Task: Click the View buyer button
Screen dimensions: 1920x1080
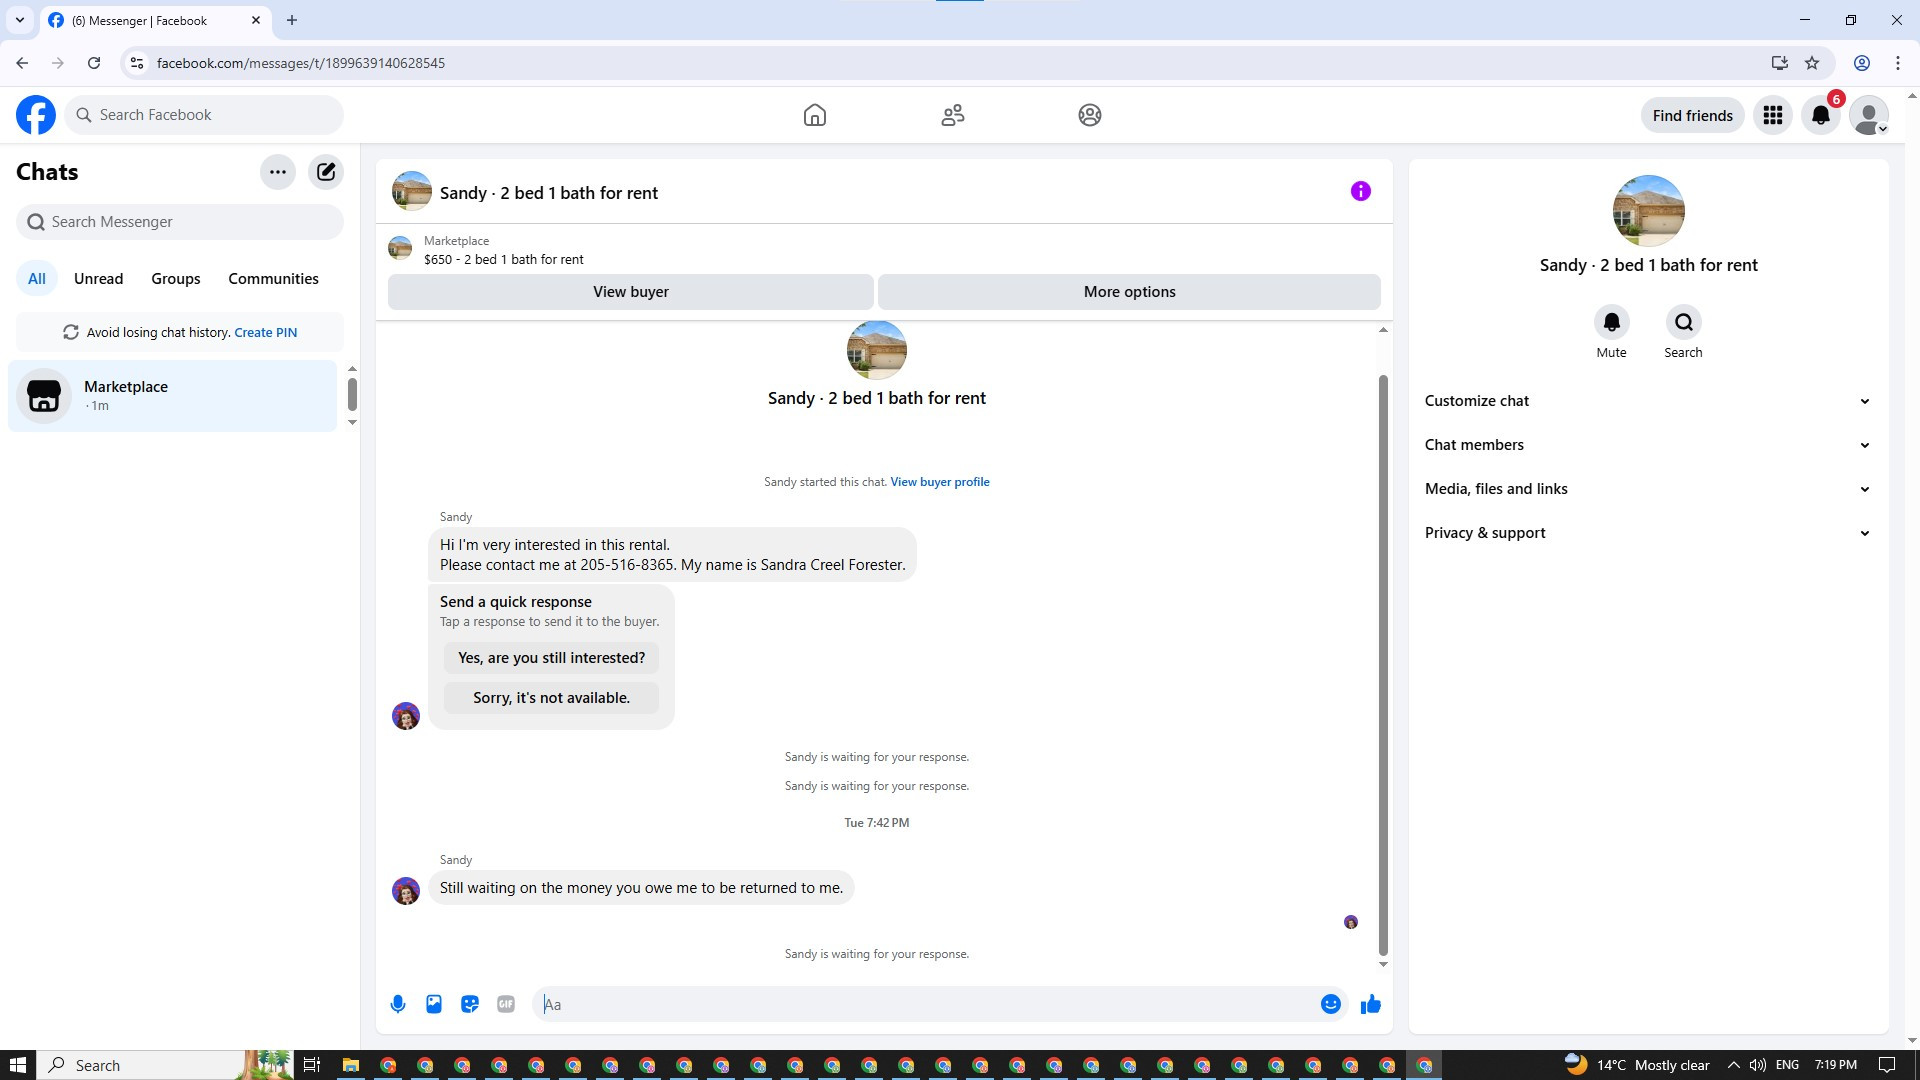Action: [630, 292]
